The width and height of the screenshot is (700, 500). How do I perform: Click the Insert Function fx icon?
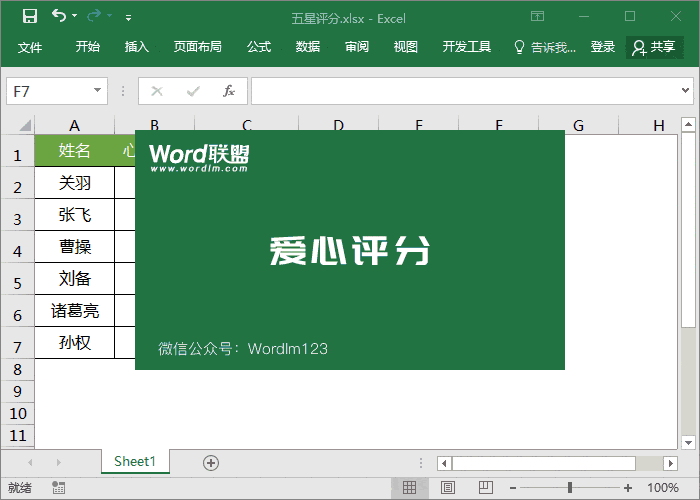[x=228, y=91]
